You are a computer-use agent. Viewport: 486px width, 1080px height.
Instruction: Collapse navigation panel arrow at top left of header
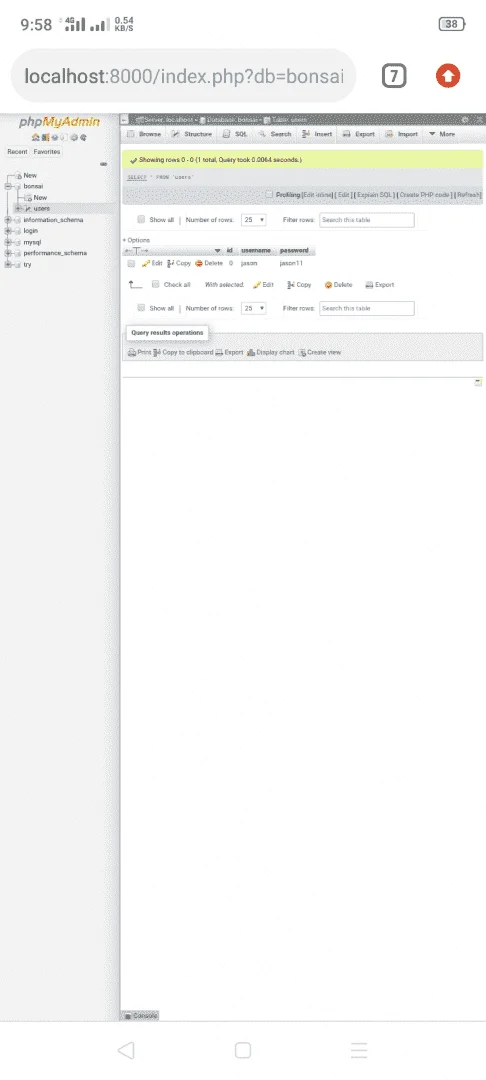[126, 120]
